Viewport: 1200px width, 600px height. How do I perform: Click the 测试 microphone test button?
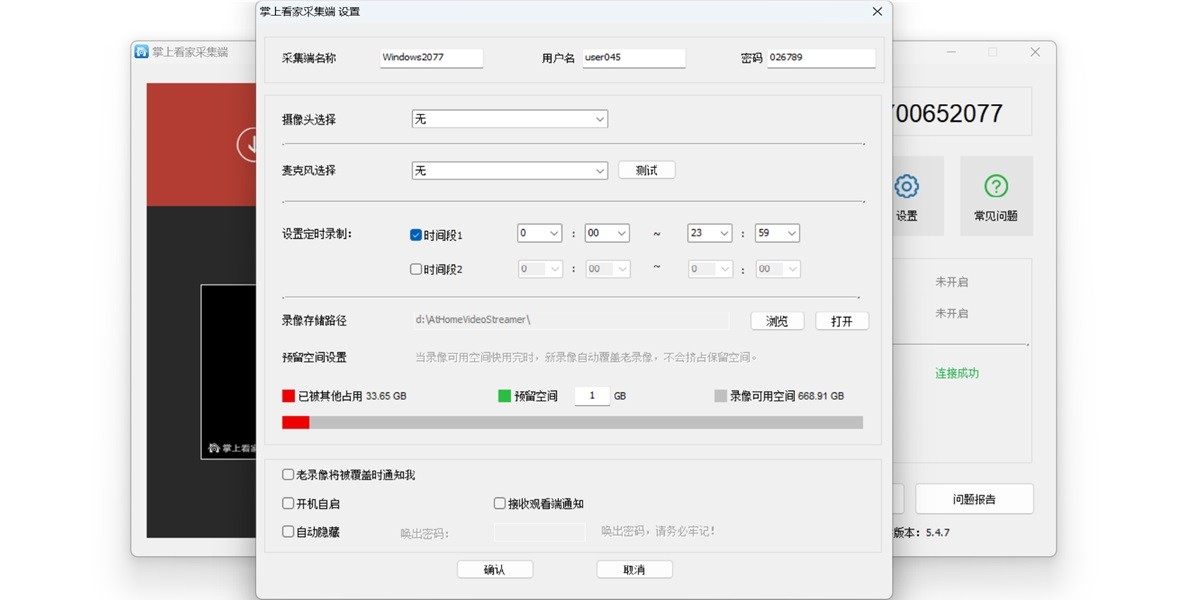(x=647, y=169)
